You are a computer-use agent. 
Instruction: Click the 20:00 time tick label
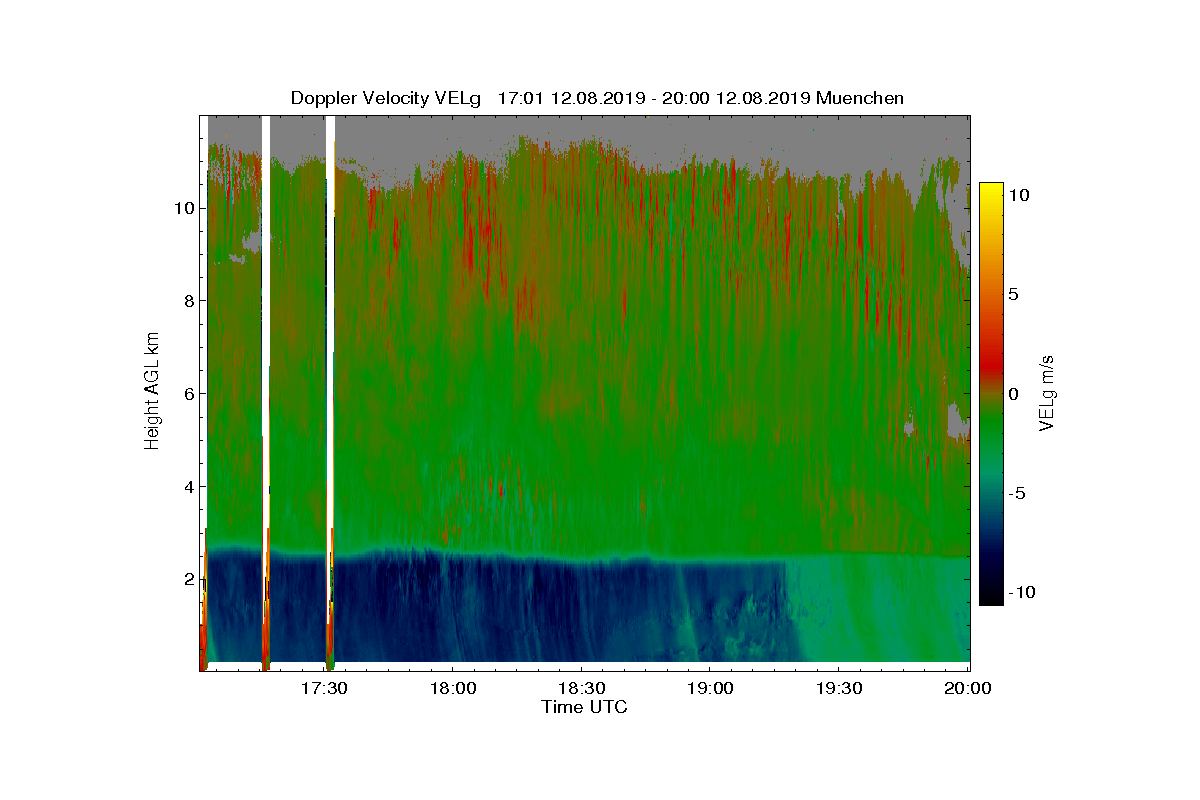point(968,688)
